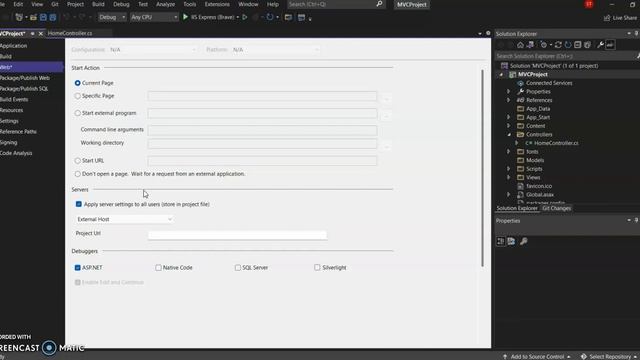Viewport: 640px width, 360px height.
Task: Click inside the Project Url input field
Action: point(237,235)
